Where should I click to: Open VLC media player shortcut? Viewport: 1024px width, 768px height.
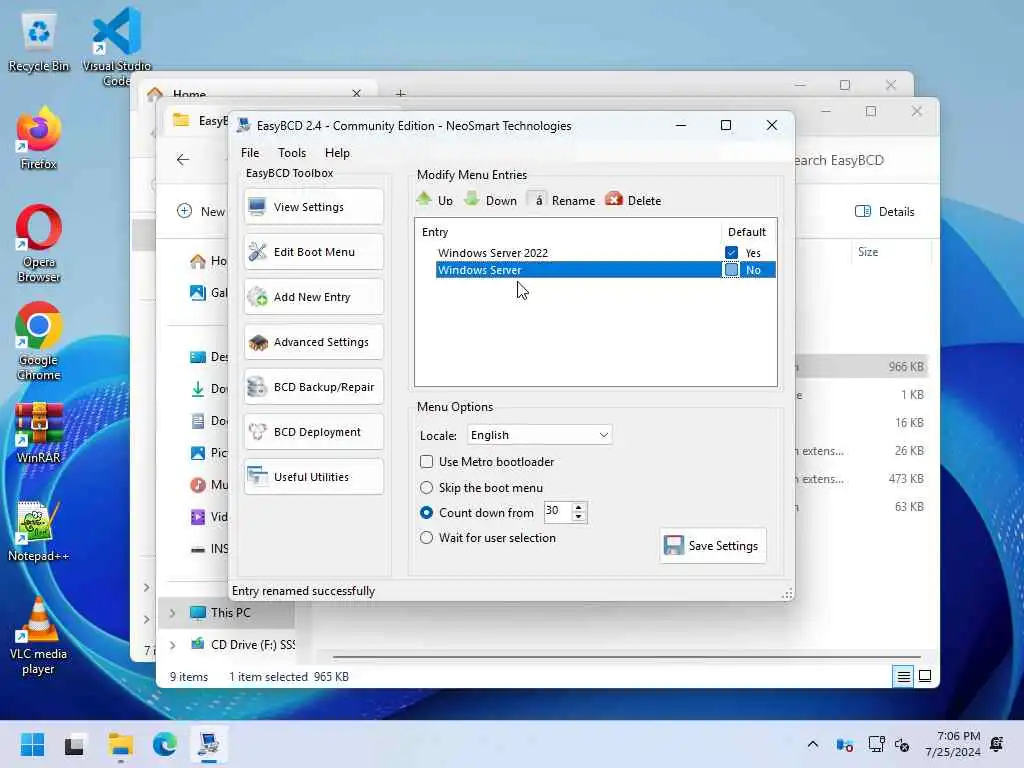38,636
